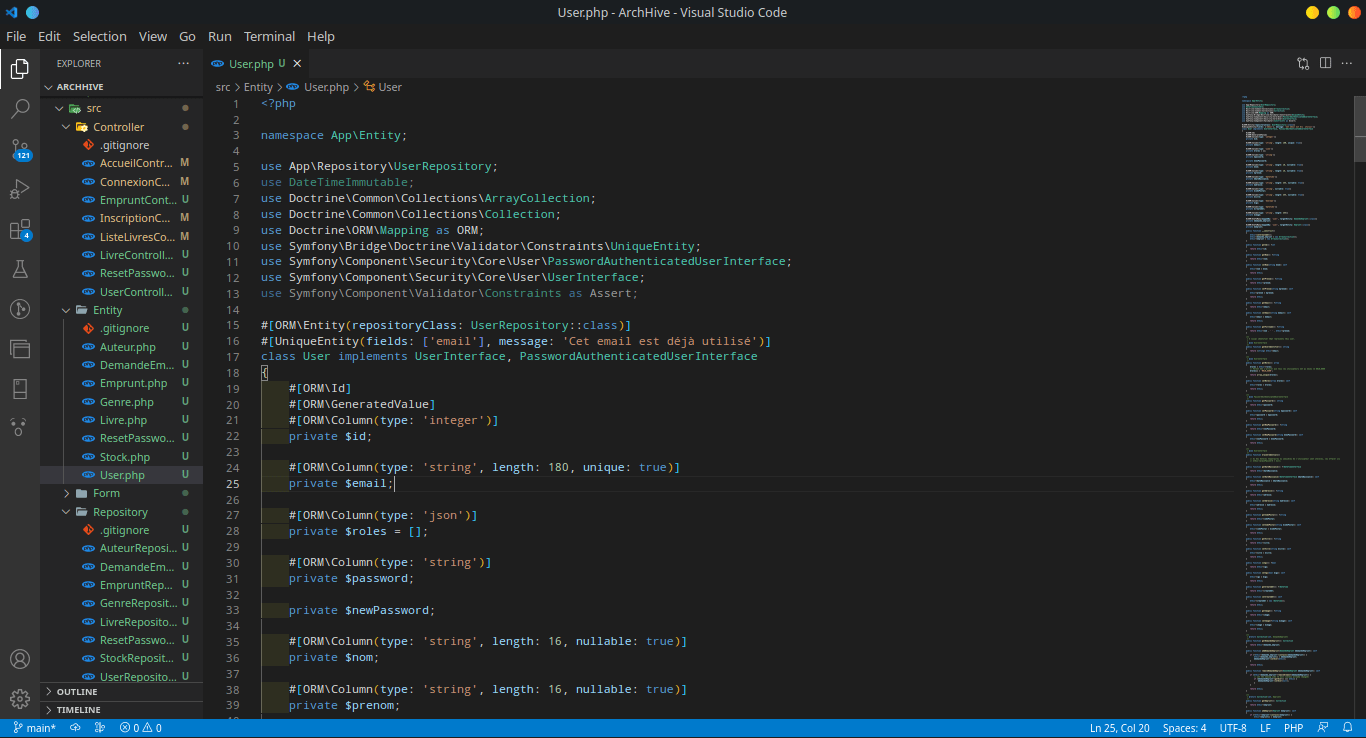Open Livre.php in the Entity folder

[123, 420]
